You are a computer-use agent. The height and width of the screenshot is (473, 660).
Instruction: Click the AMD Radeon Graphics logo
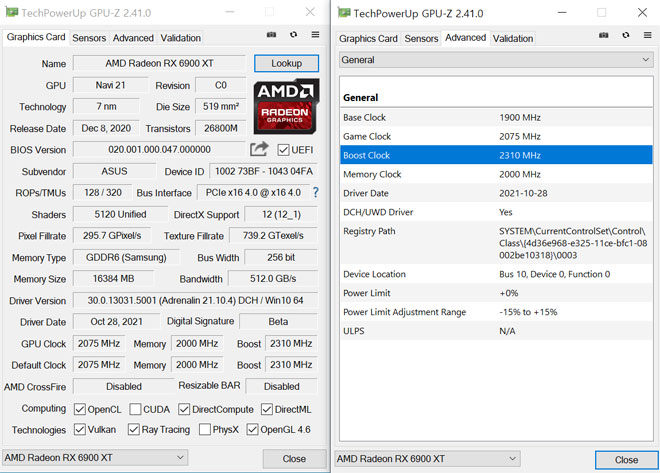(x=286, y=106)
